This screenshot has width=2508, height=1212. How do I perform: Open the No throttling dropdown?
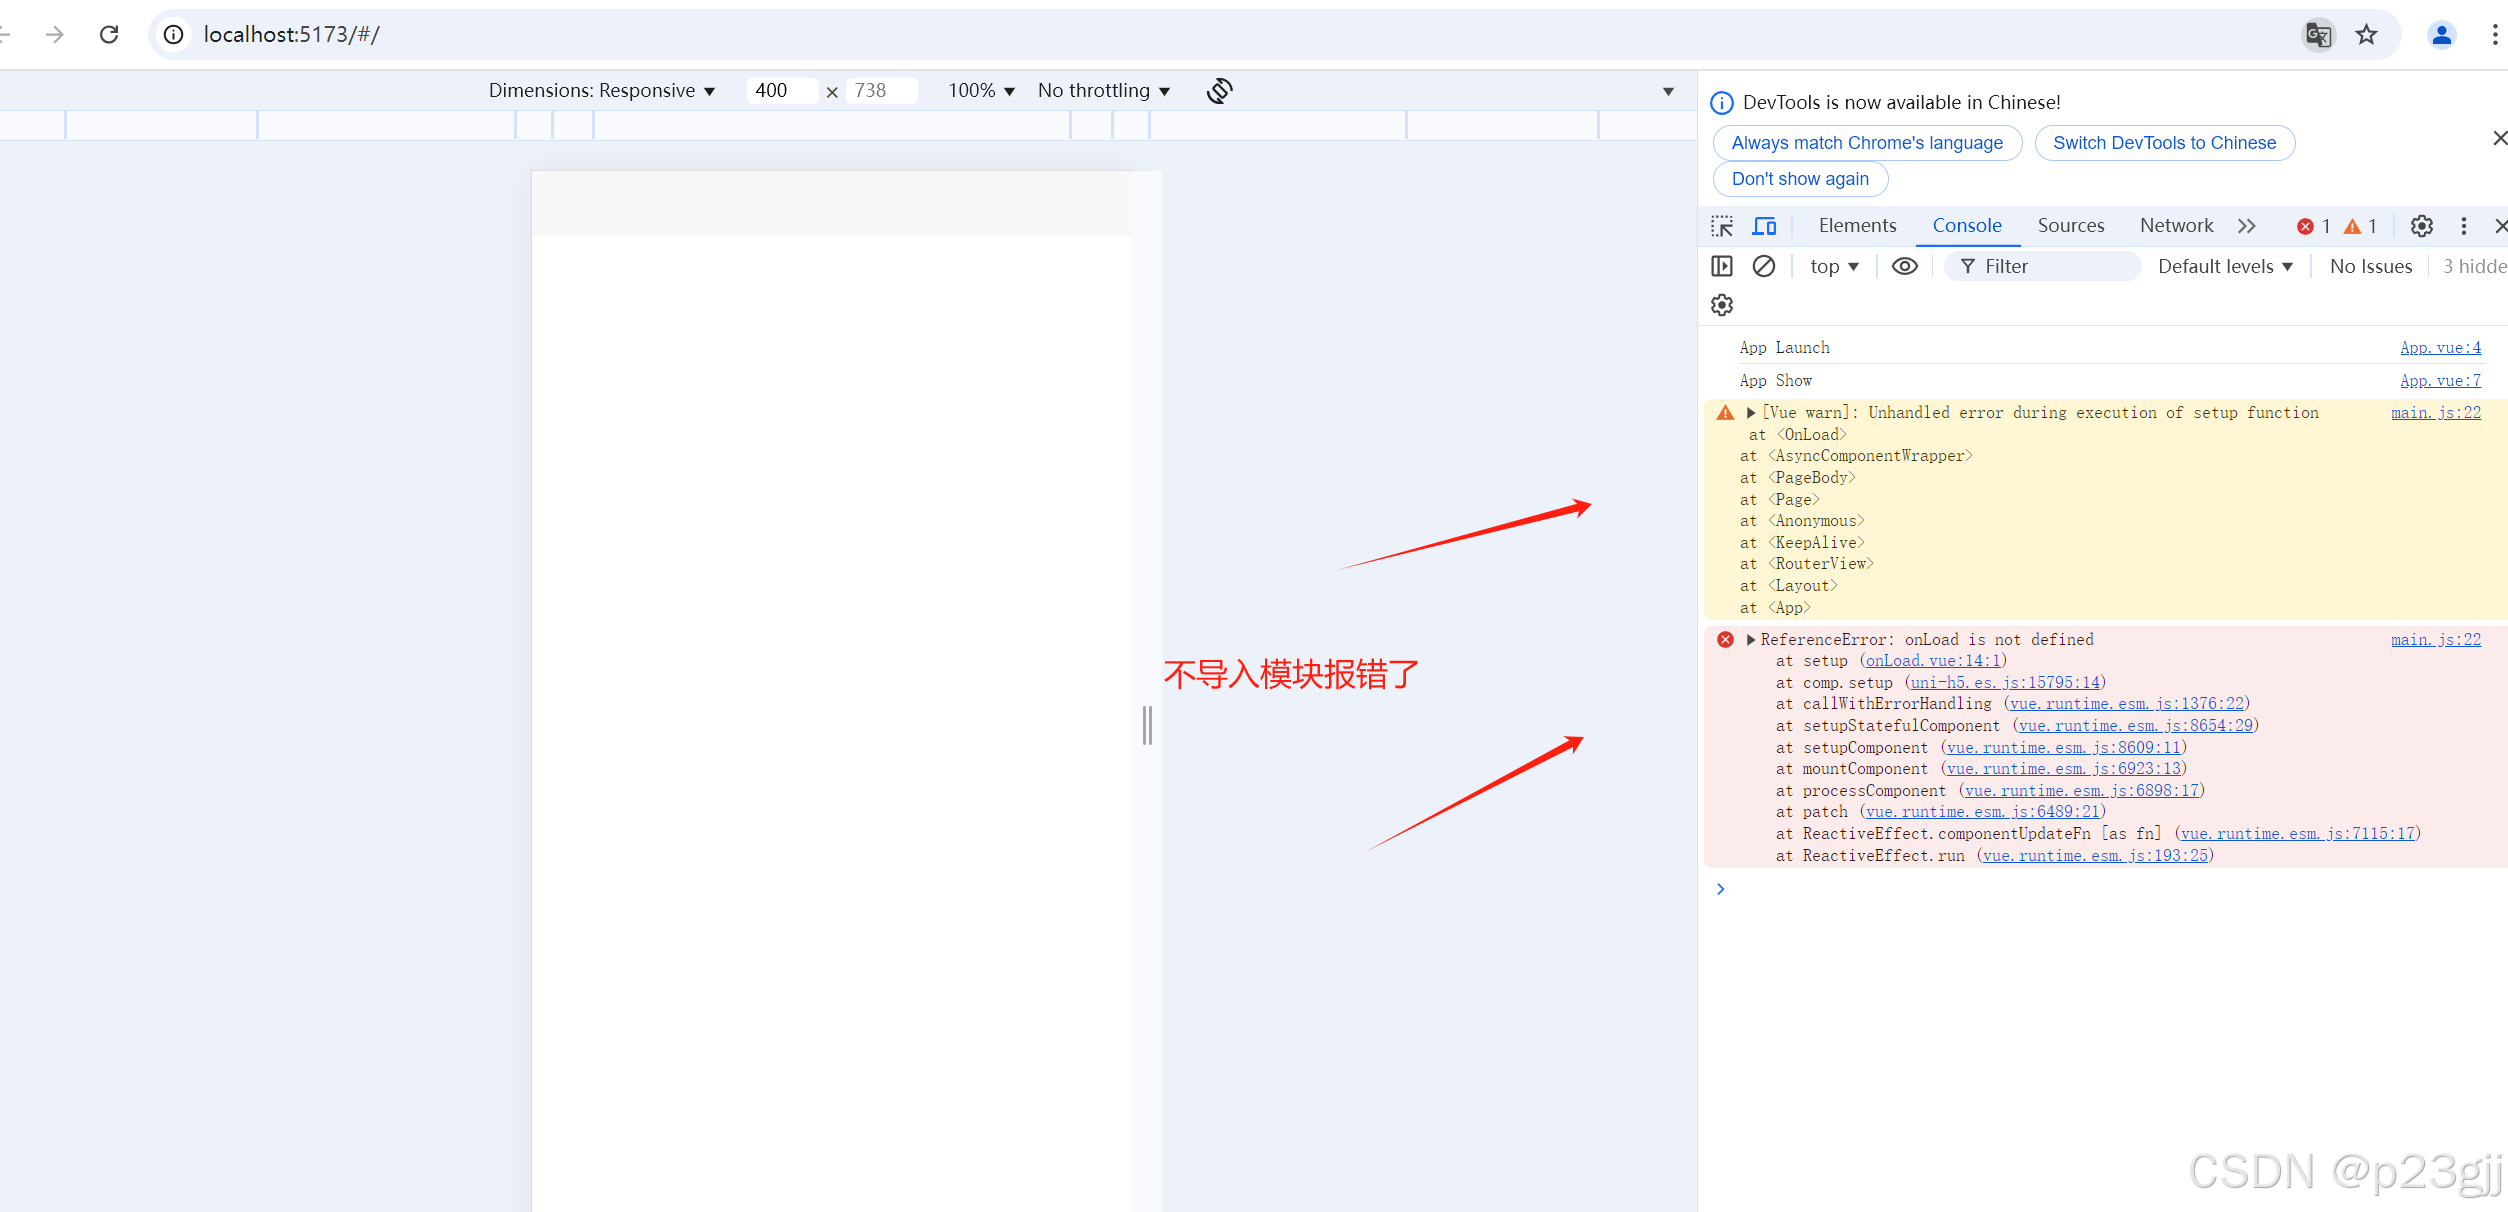(x=1103, y=91)
